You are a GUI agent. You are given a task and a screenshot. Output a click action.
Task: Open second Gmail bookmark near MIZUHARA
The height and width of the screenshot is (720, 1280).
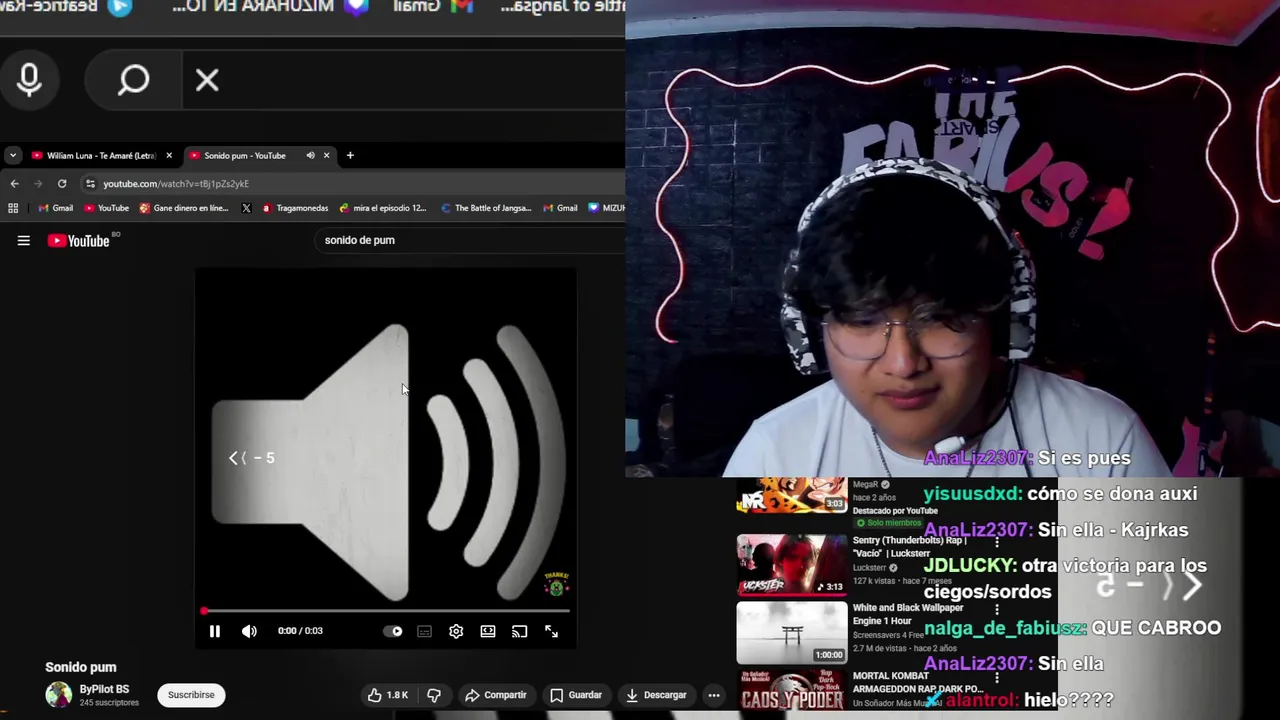tap(560, 208)
